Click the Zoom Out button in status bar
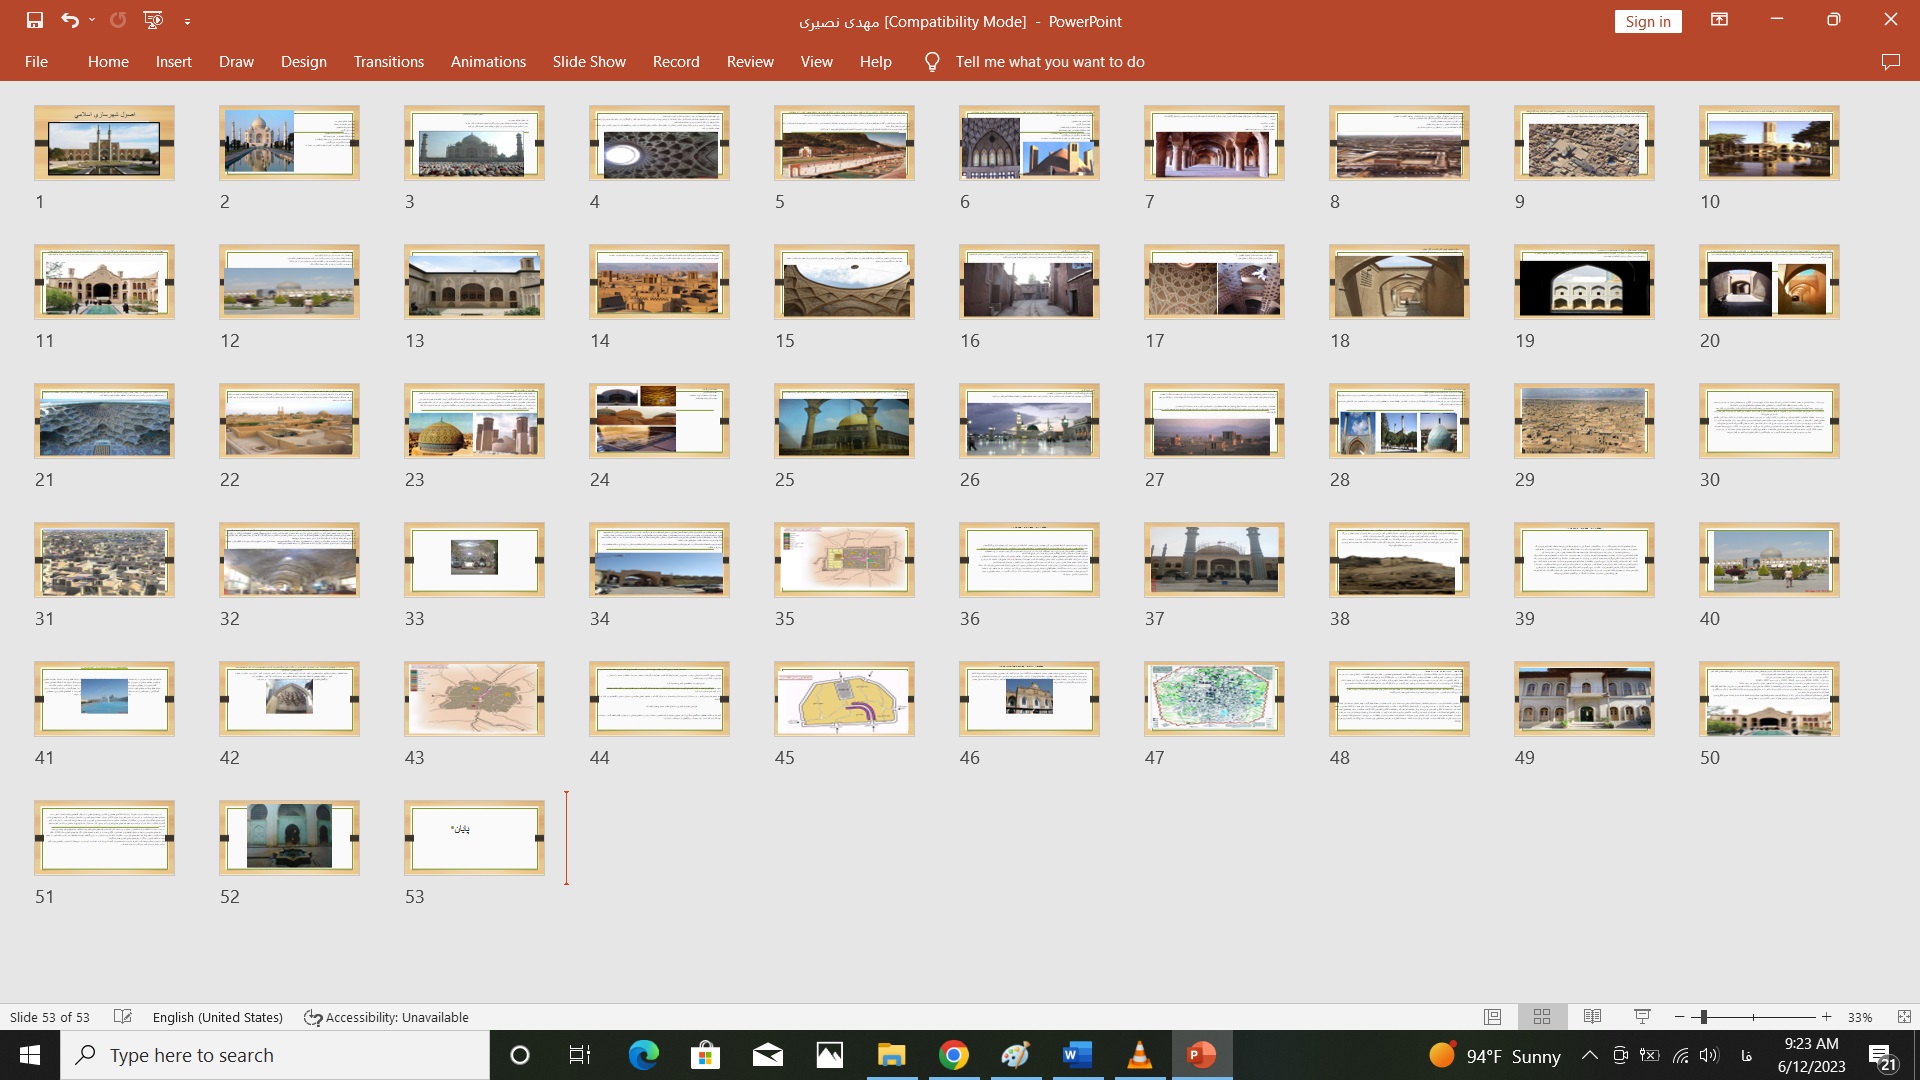Image resolution: width=1920 pixels, height=1080 pixels. point(1685,1017)
